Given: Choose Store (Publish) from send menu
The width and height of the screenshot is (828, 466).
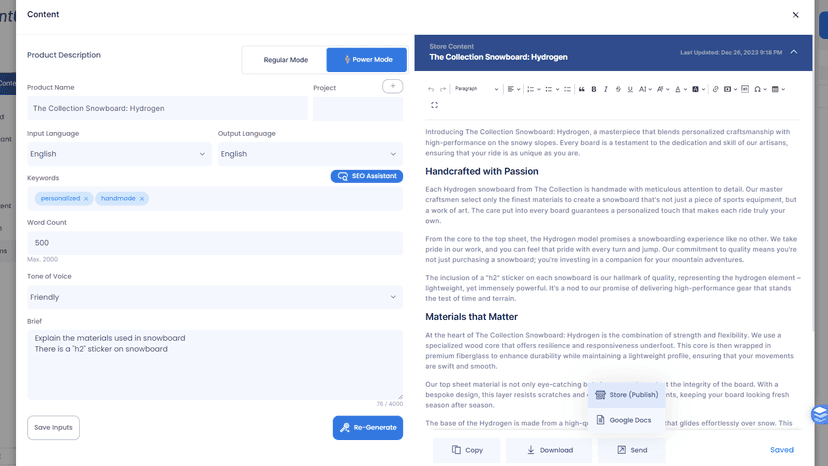Looking at the screenshot, I should point(626,395).
